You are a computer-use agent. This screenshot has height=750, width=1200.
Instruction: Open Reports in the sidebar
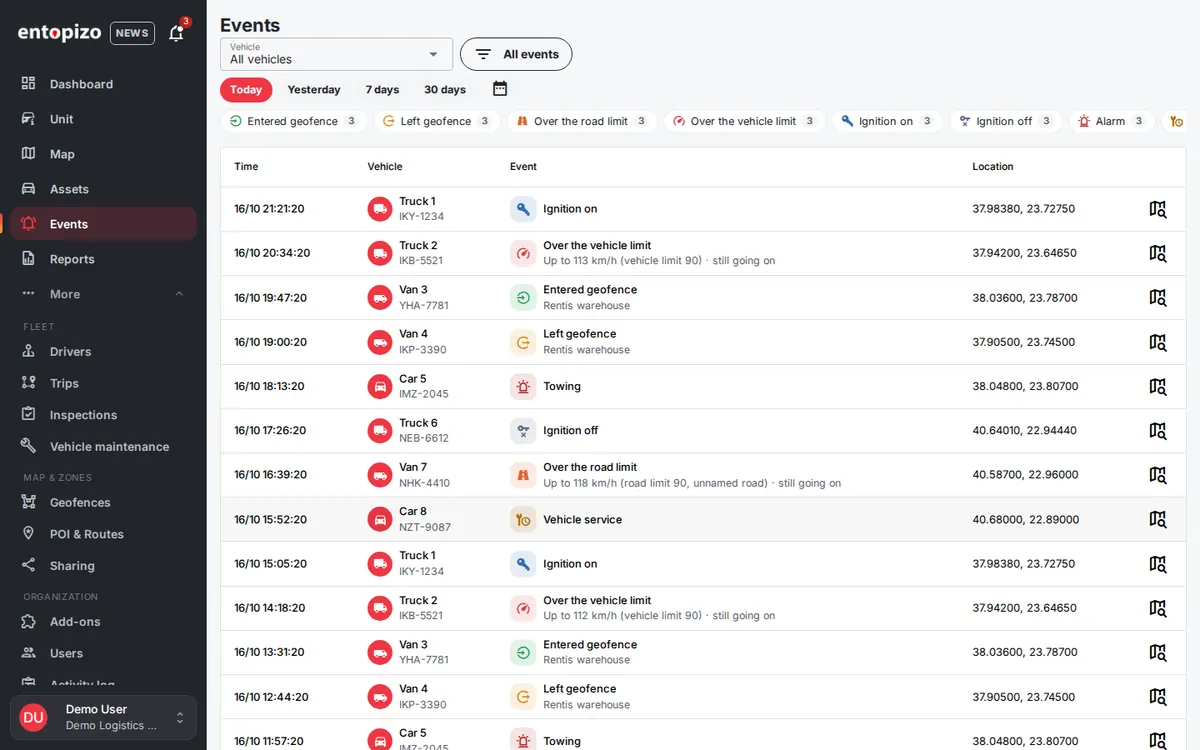coord(103,259)
